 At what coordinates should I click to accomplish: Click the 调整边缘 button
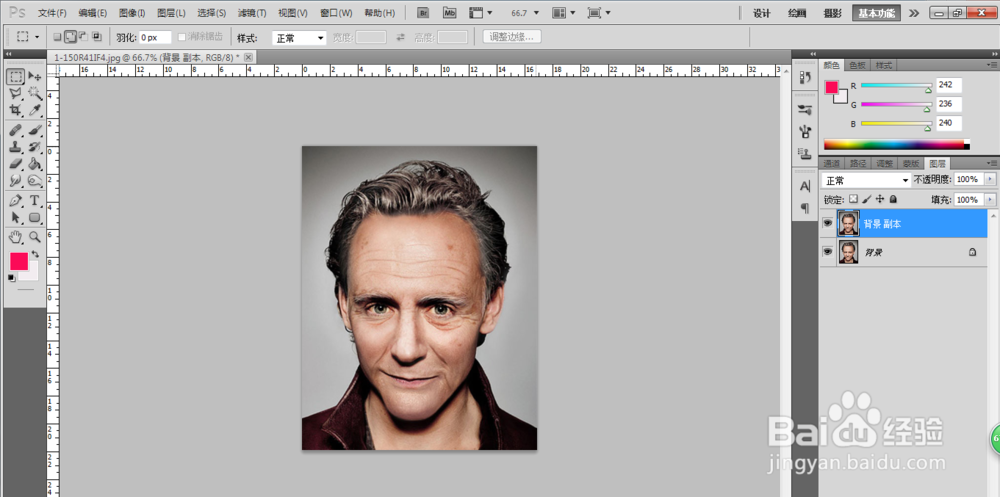[x=512, y=37]
